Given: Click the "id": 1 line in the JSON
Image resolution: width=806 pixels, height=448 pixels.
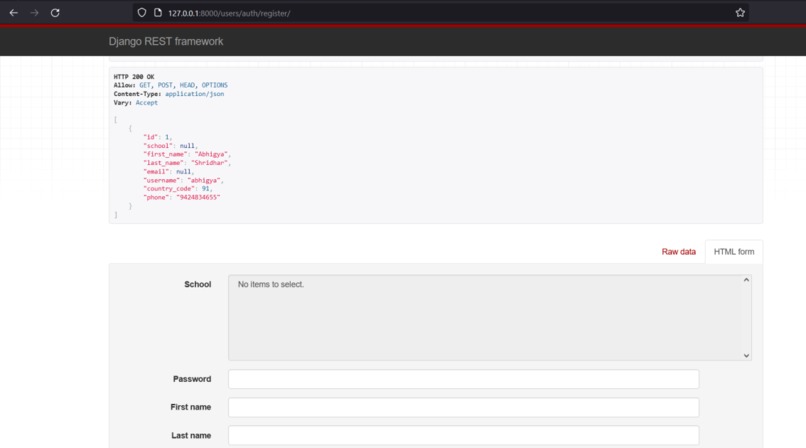Looking at the screenshot, I should click(x=157, y=137).
